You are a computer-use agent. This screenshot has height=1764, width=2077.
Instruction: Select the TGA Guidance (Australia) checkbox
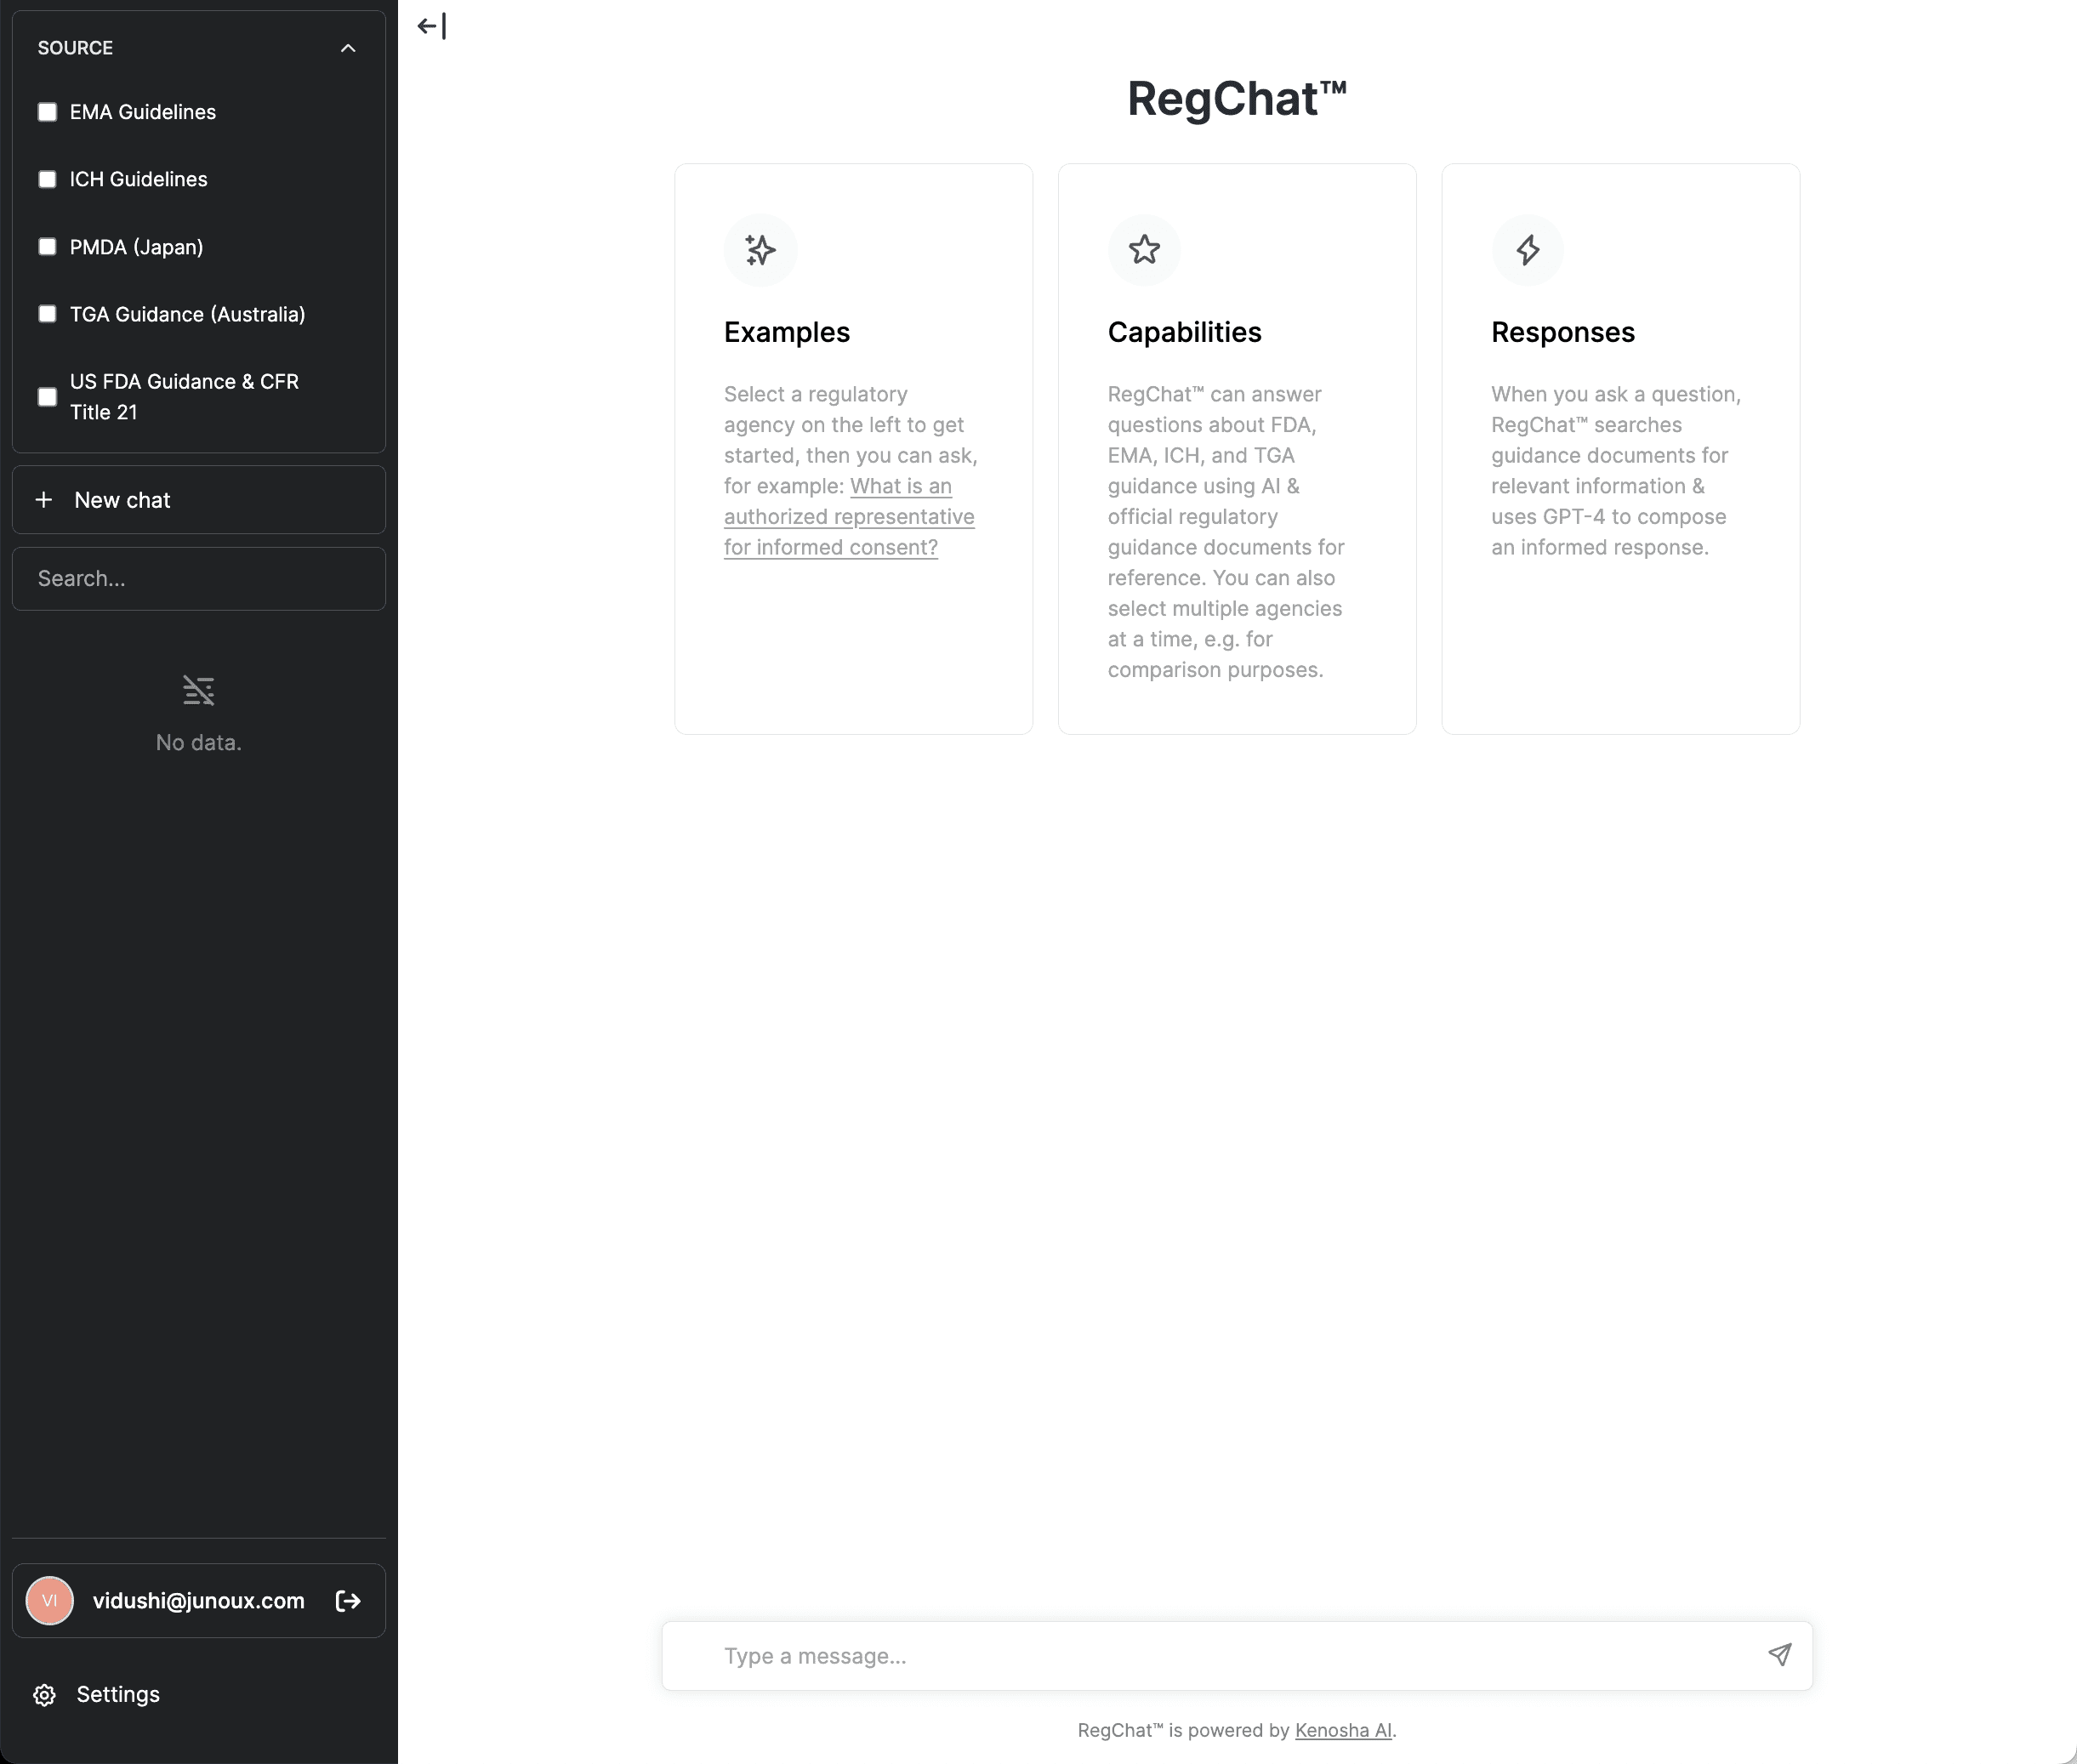(x=47, y=314)
